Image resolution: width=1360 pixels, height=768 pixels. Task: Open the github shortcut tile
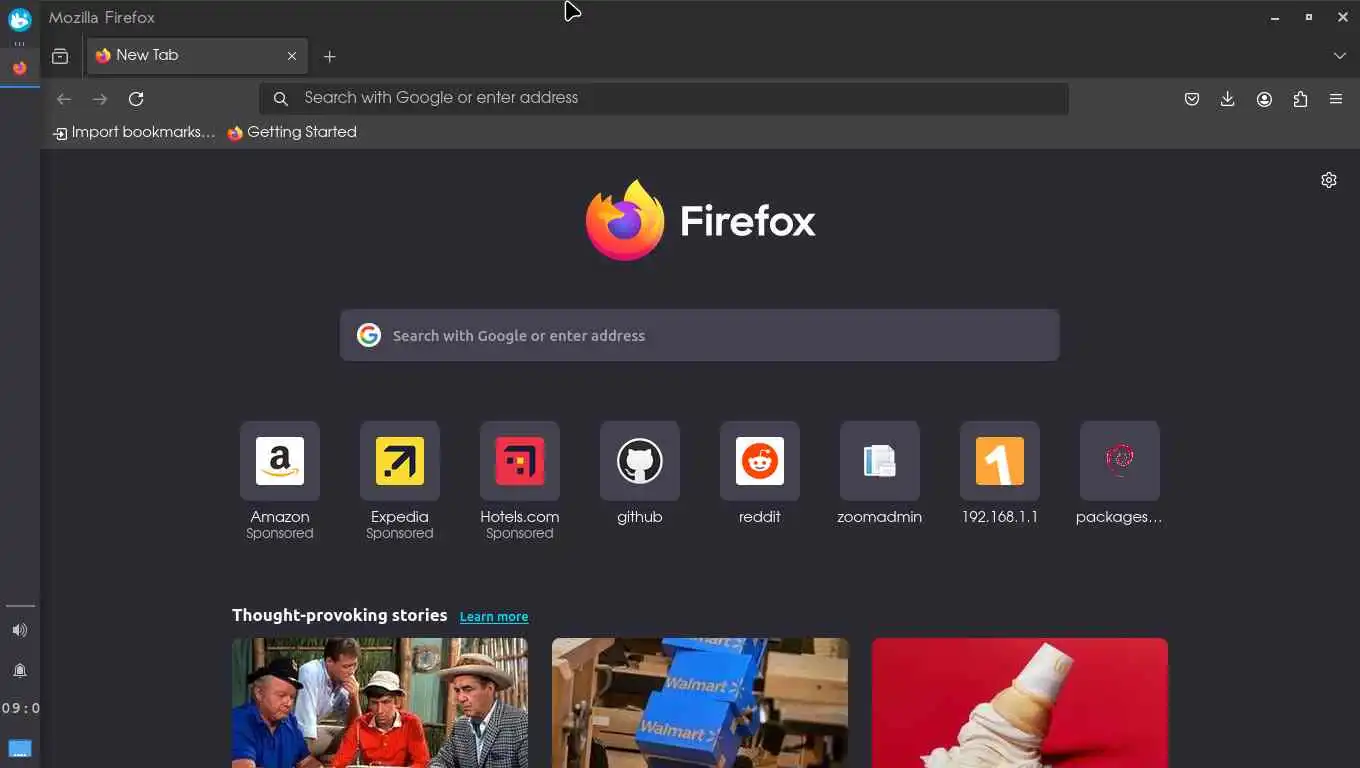click(640, 461)
